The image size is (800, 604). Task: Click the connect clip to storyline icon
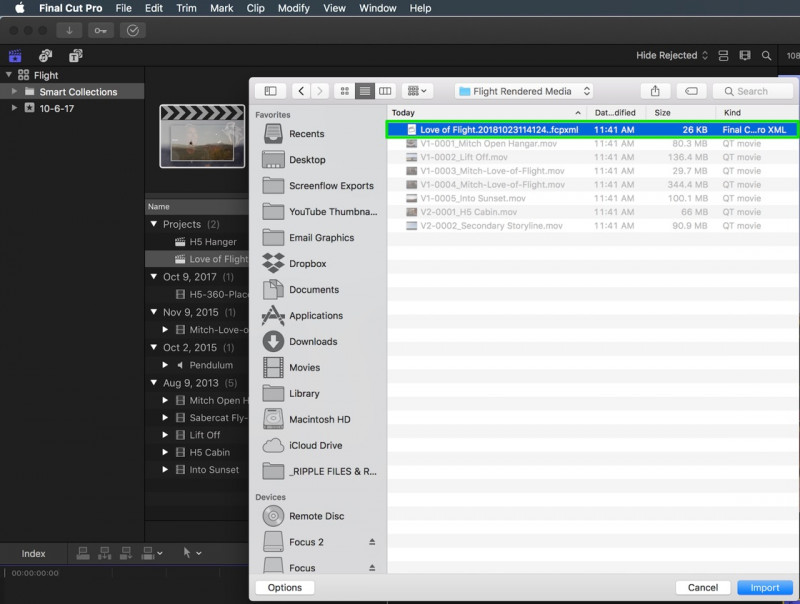[x=83, y=553]
